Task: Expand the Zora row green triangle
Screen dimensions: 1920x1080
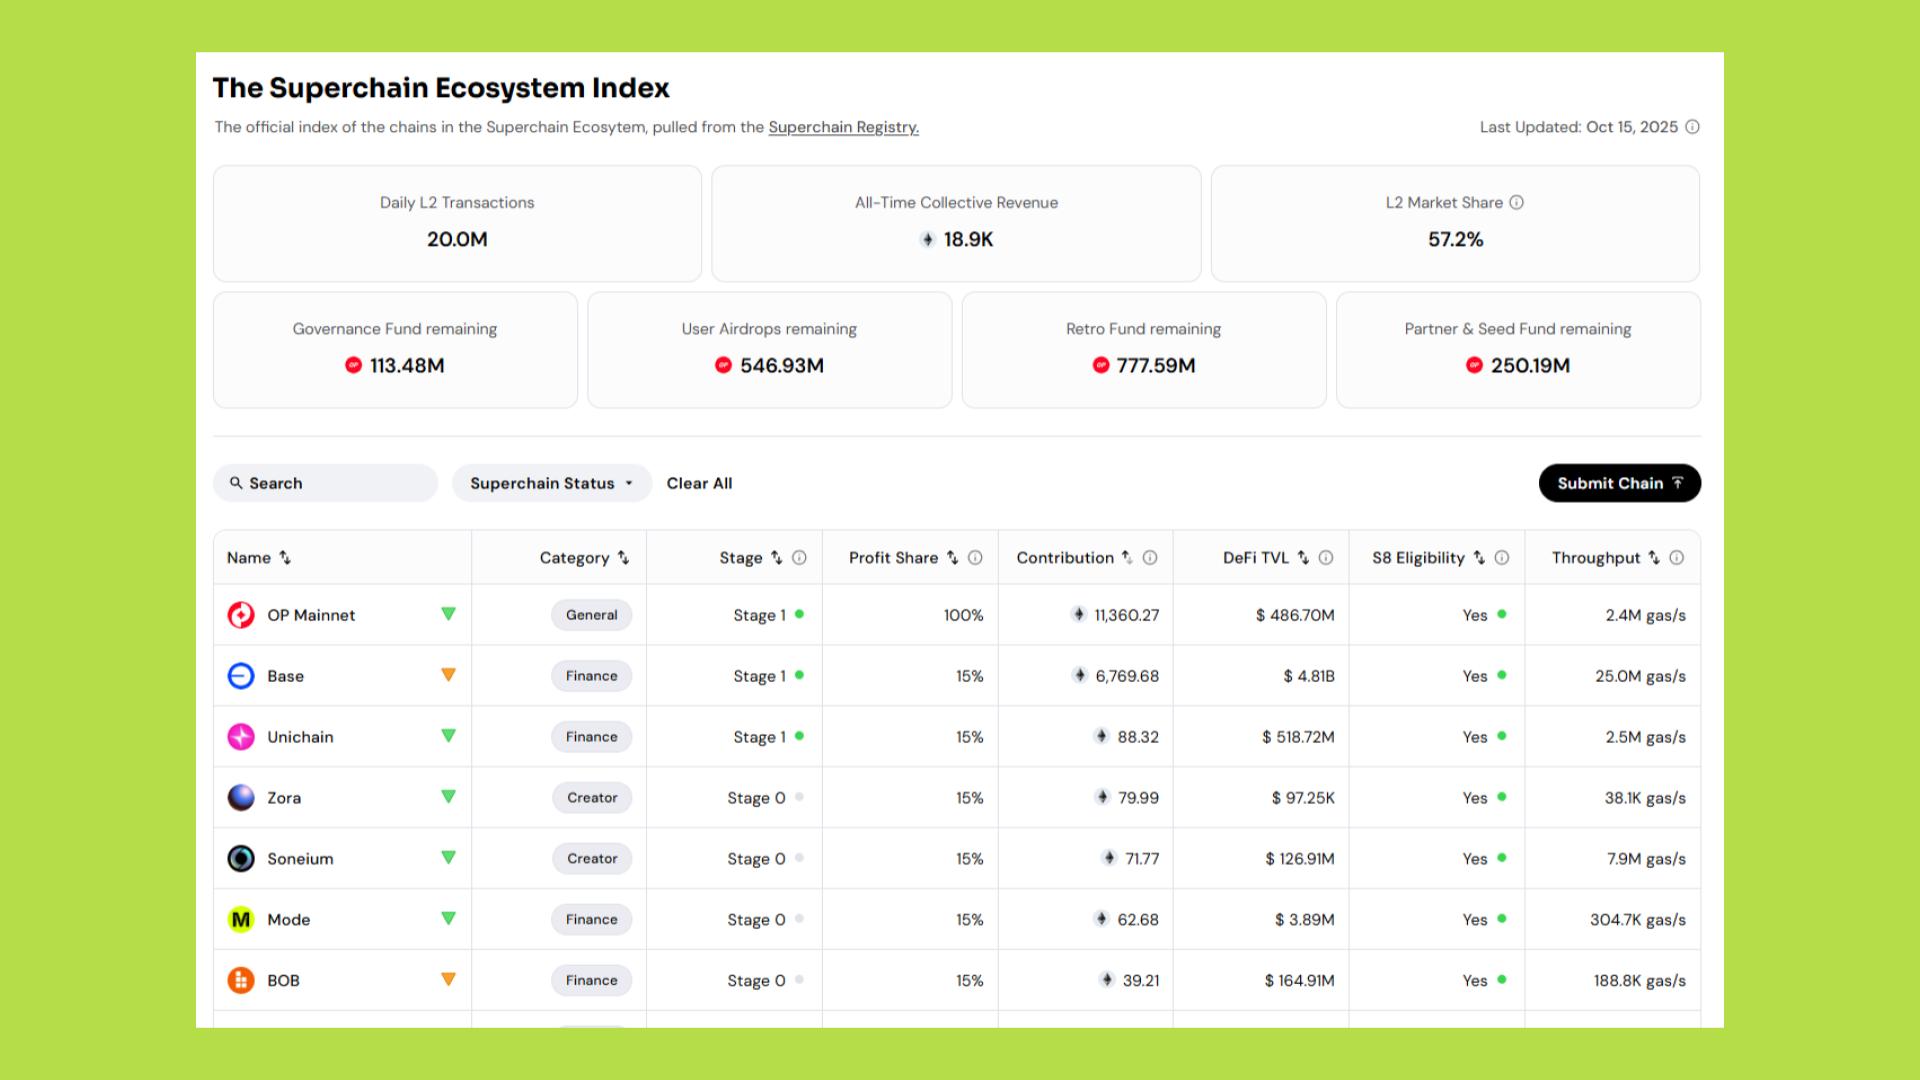Action: pos(448,797)
